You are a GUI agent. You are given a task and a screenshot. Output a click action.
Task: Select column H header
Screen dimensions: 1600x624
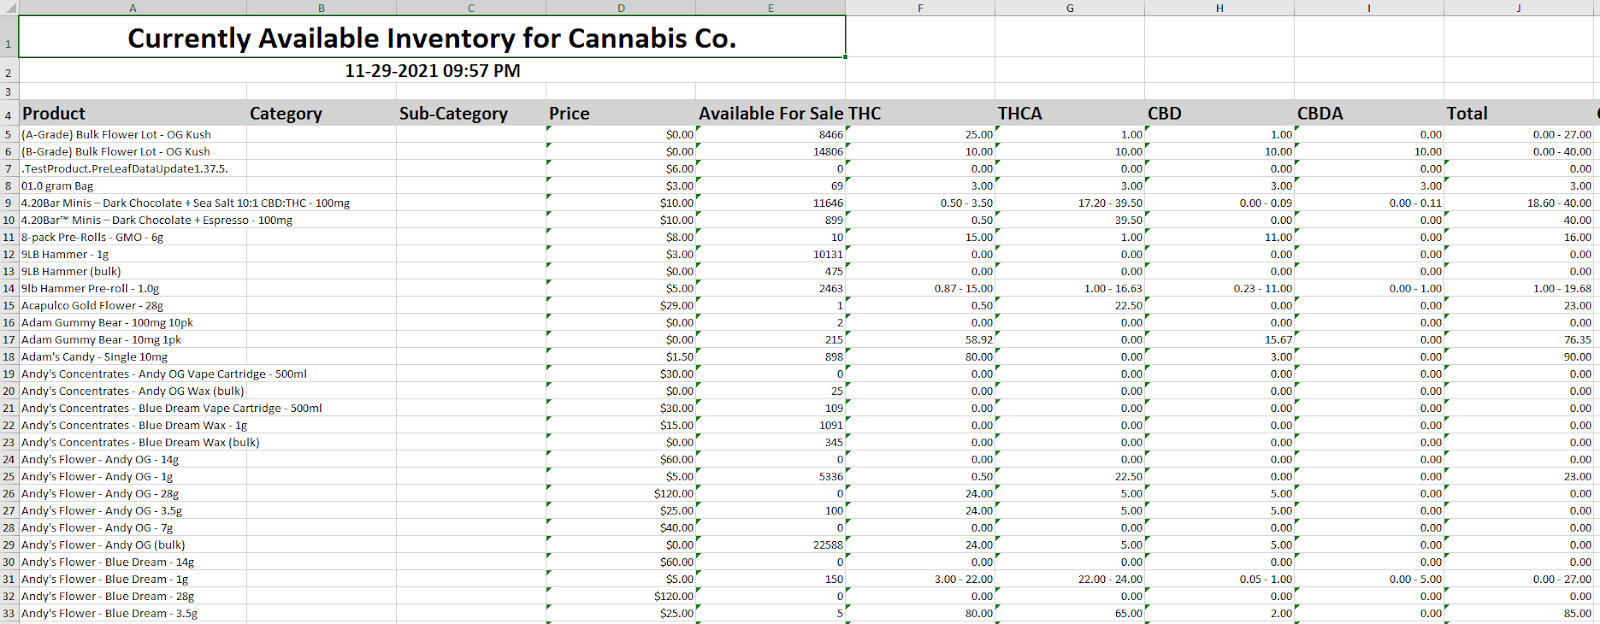click(1219, 8)
